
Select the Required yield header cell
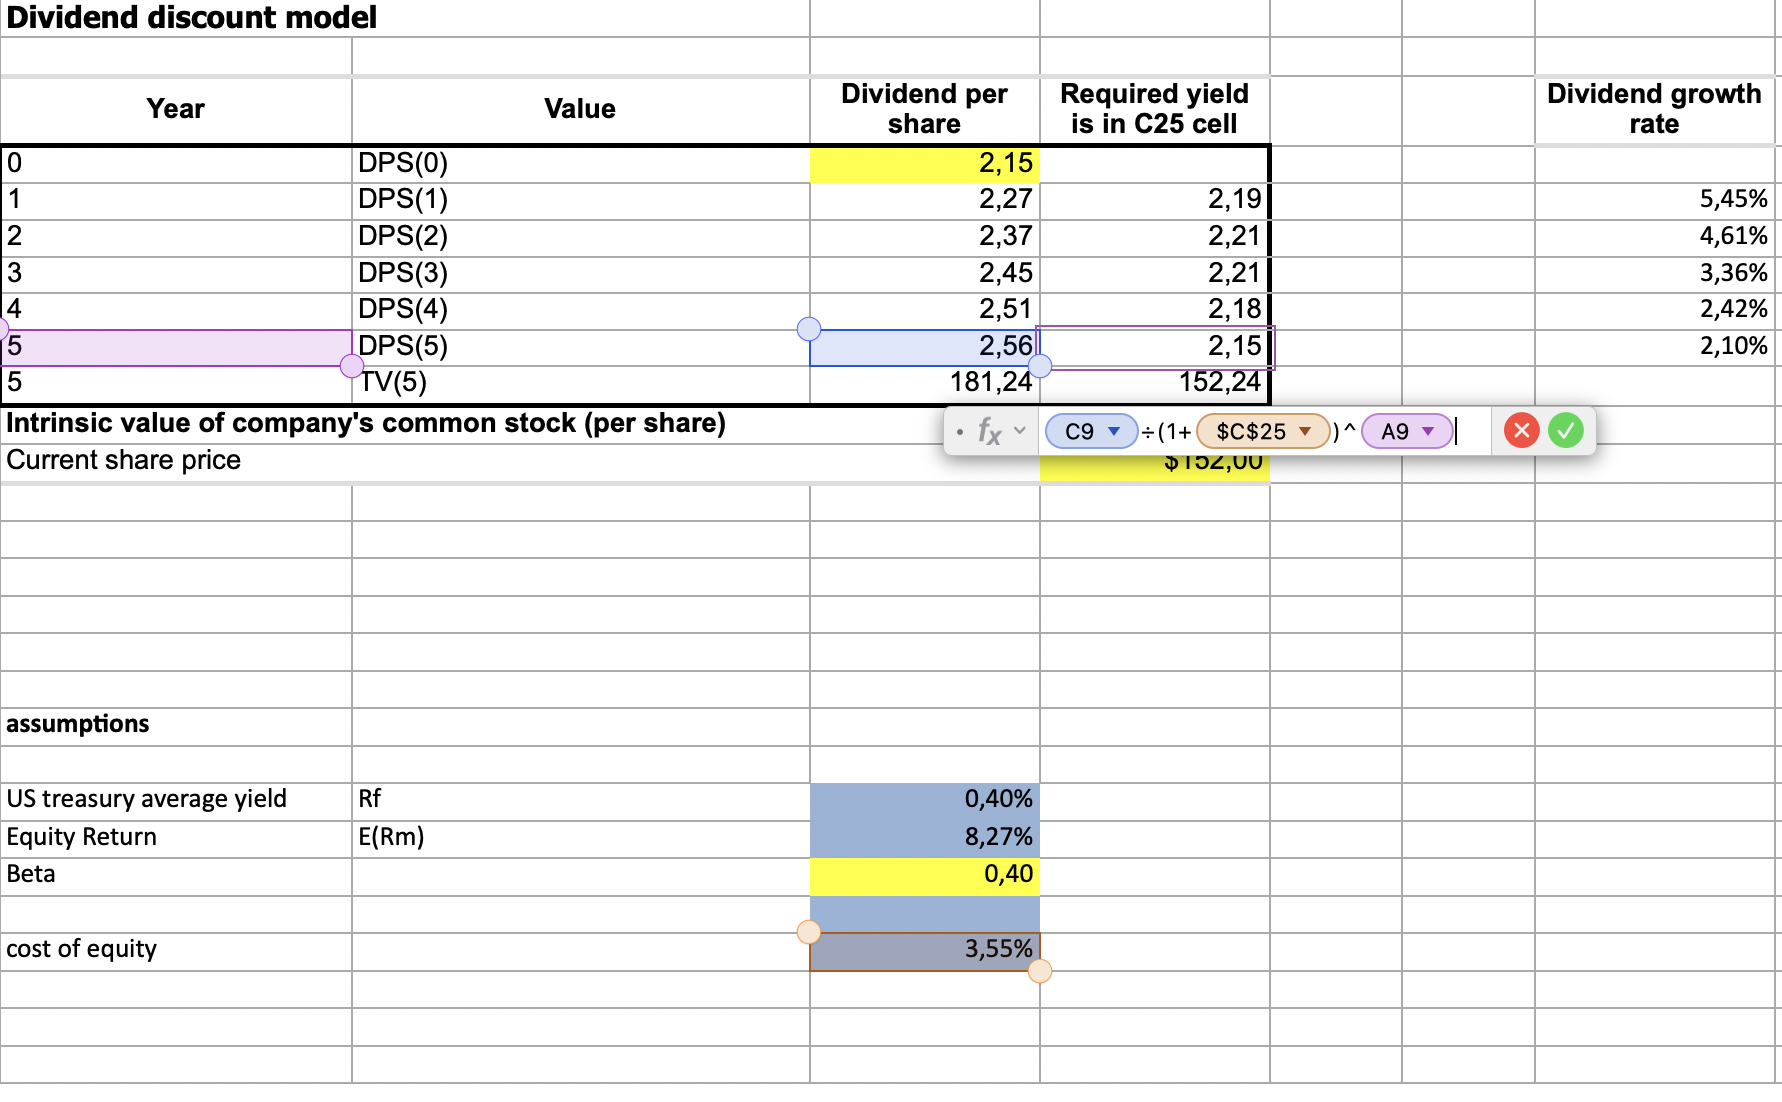(1154, 110)
